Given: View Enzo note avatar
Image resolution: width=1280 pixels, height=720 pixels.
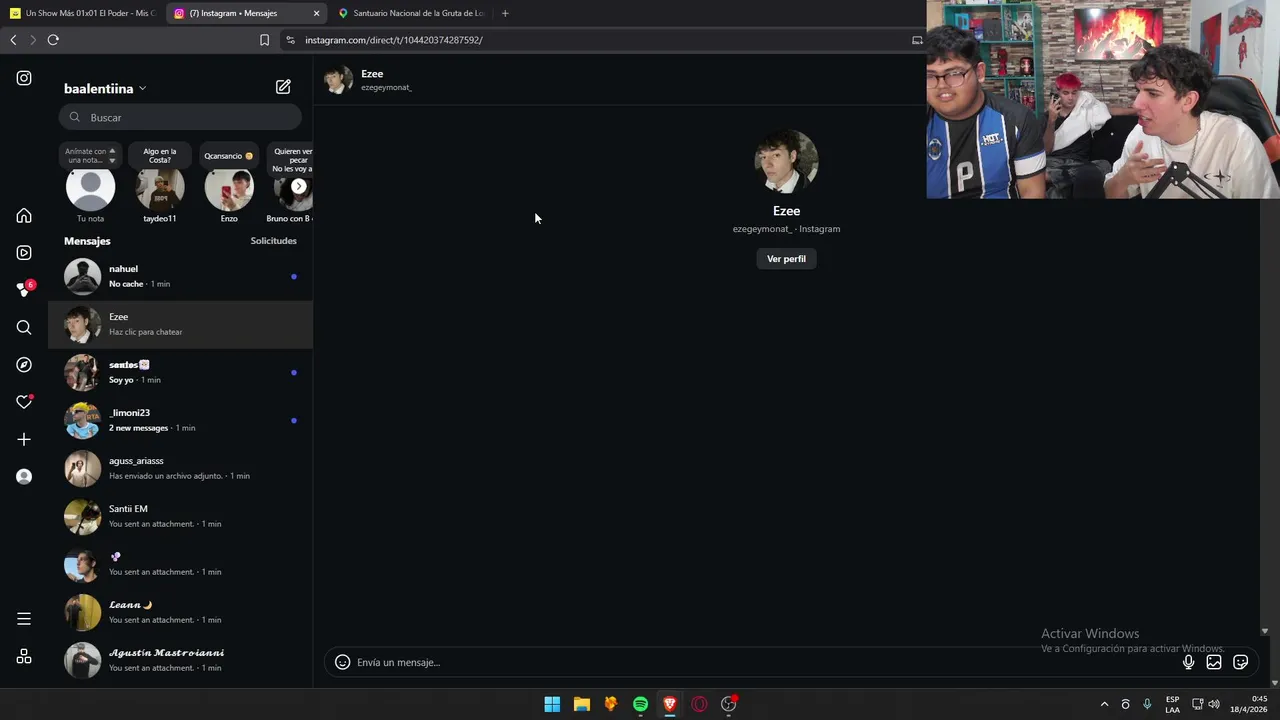Looking at the screenshot, I should (229, 188).
